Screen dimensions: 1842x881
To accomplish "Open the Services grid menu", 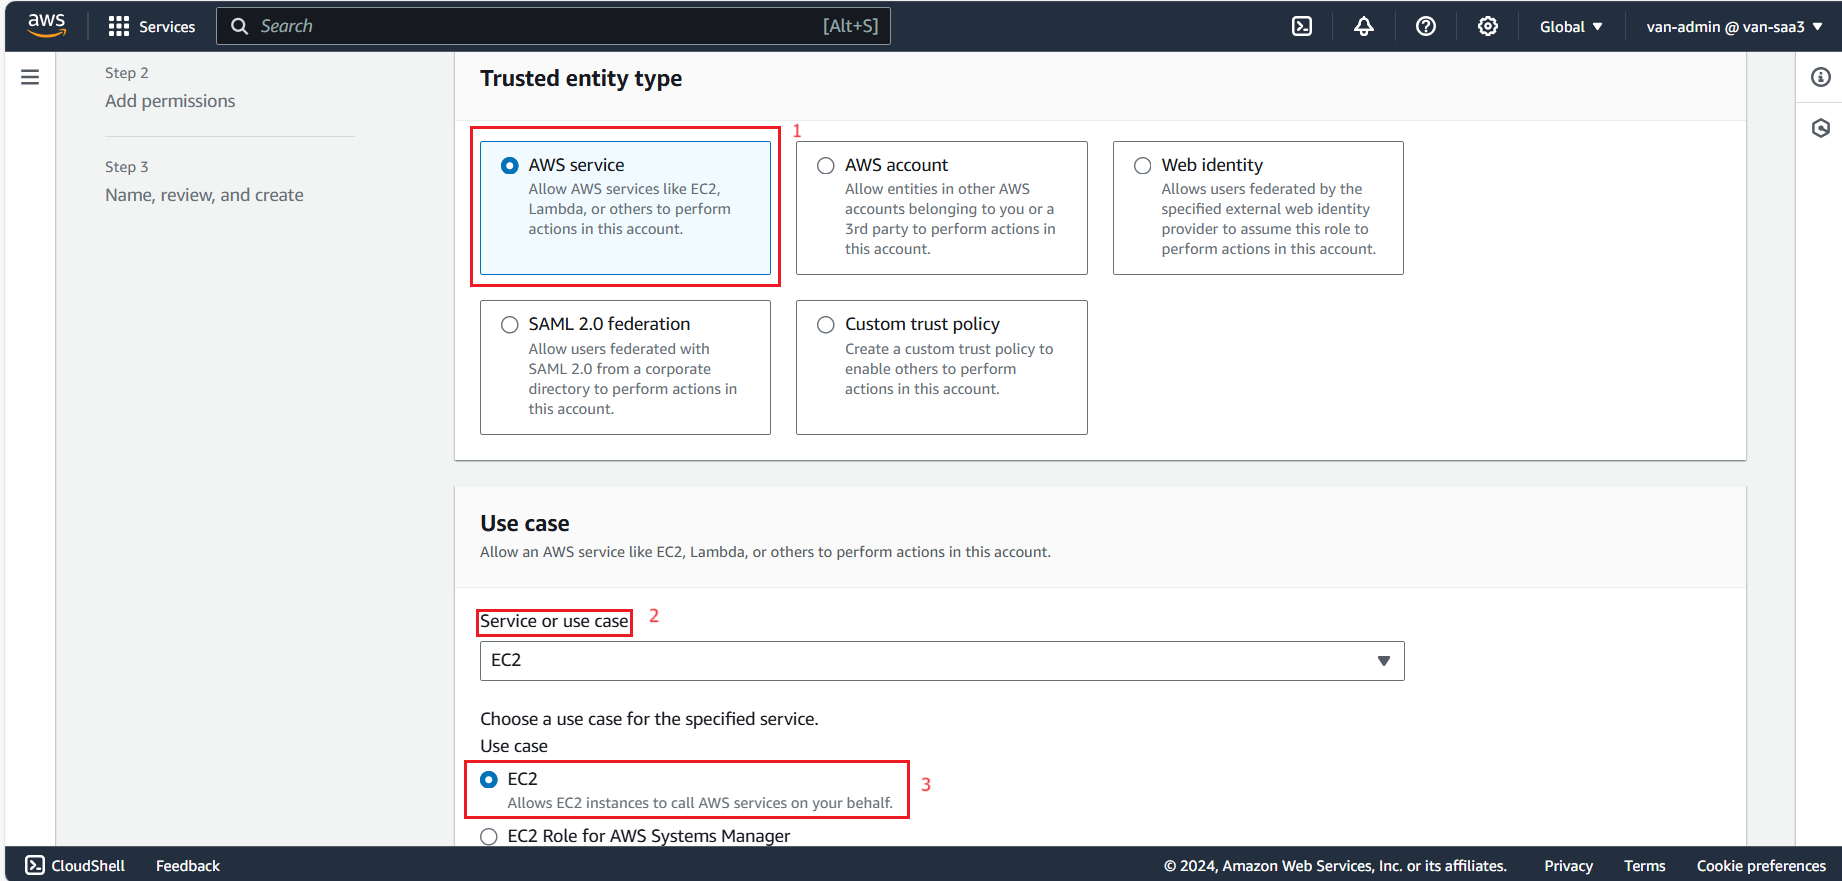I will coord(119,26).
